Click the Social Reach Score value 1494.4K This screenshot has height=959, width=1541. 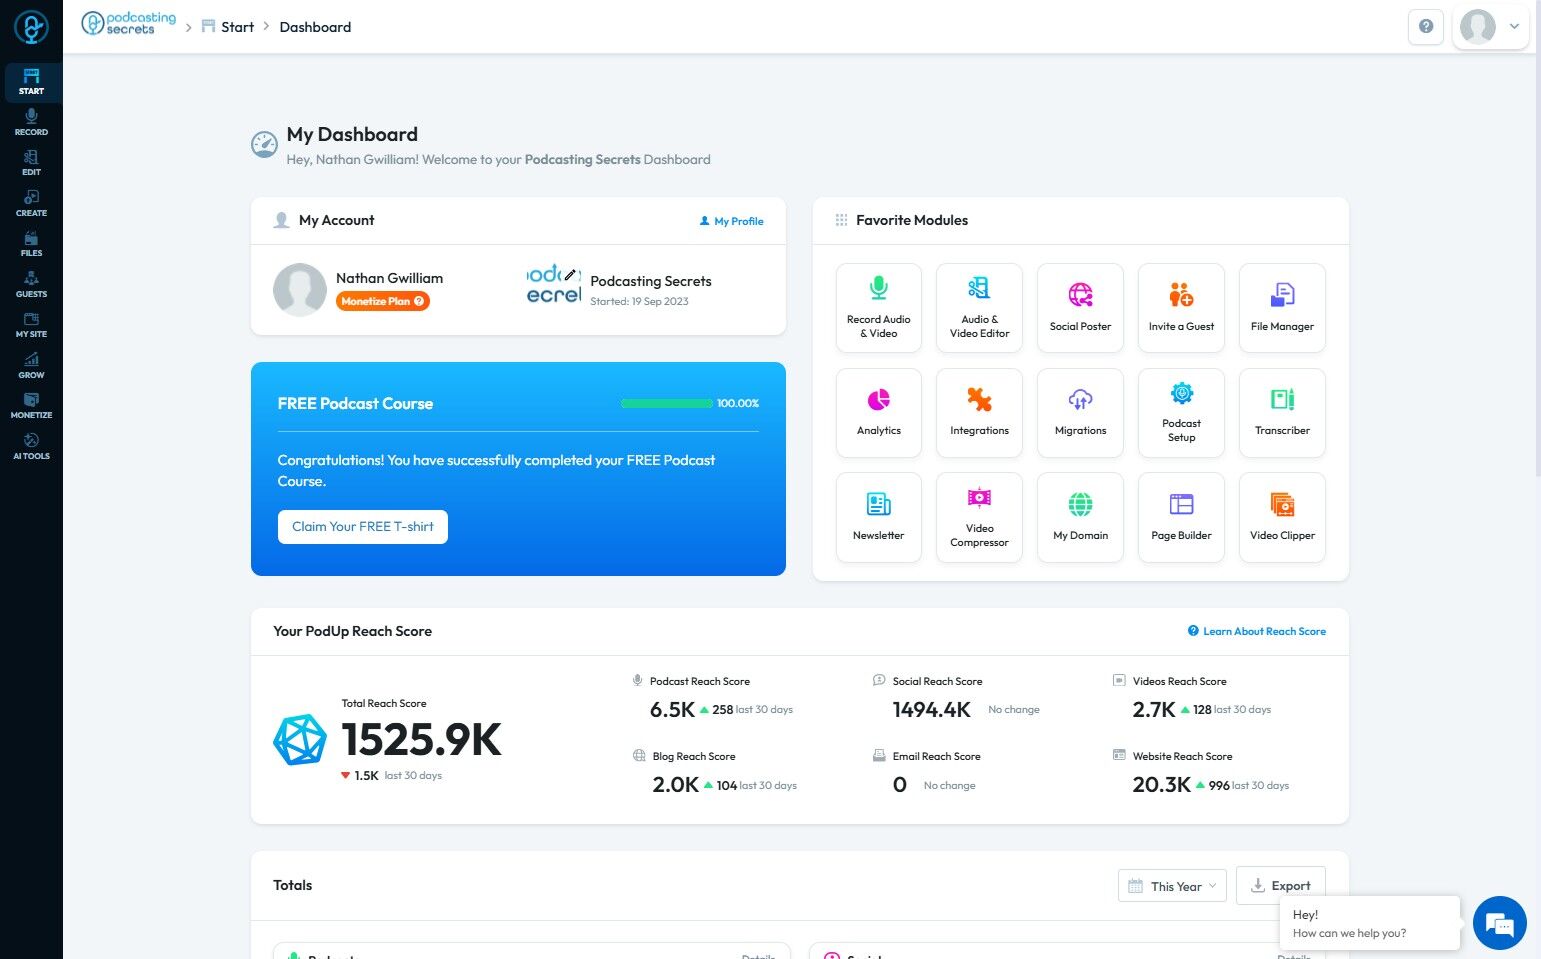[932, 710]
